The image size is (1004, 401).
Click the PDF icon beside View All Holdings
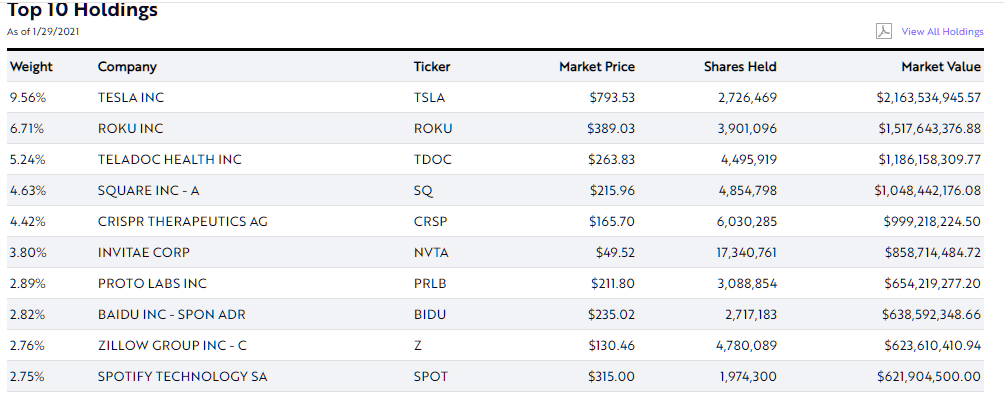(884, 31)
